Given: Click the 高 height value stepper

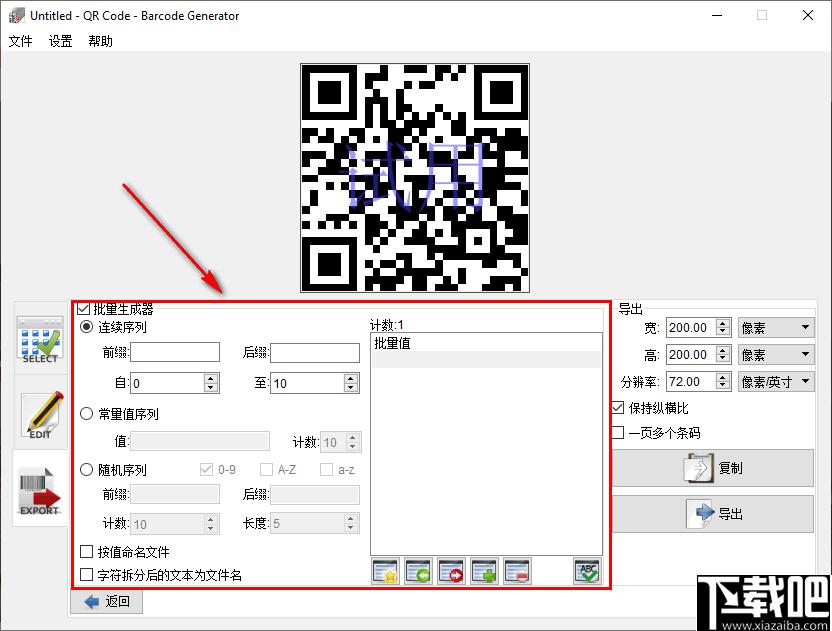Looking at the screenshot, I should (723, 355).
